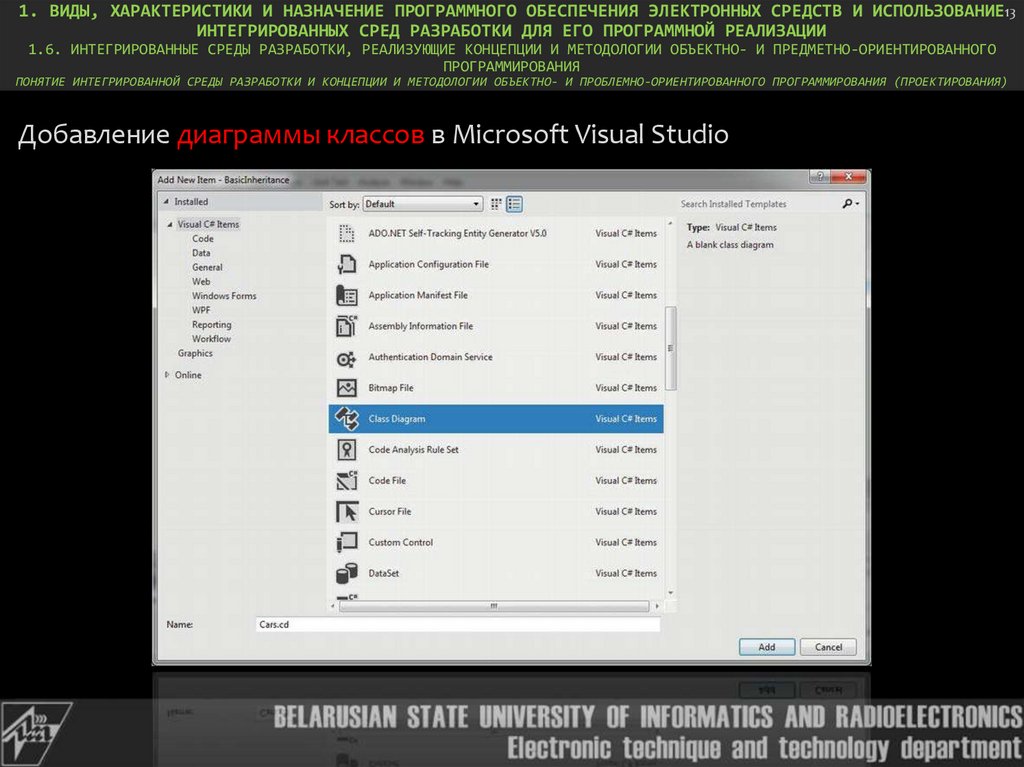Select the Graphics category
The image size is (1024, 767).
195,353
